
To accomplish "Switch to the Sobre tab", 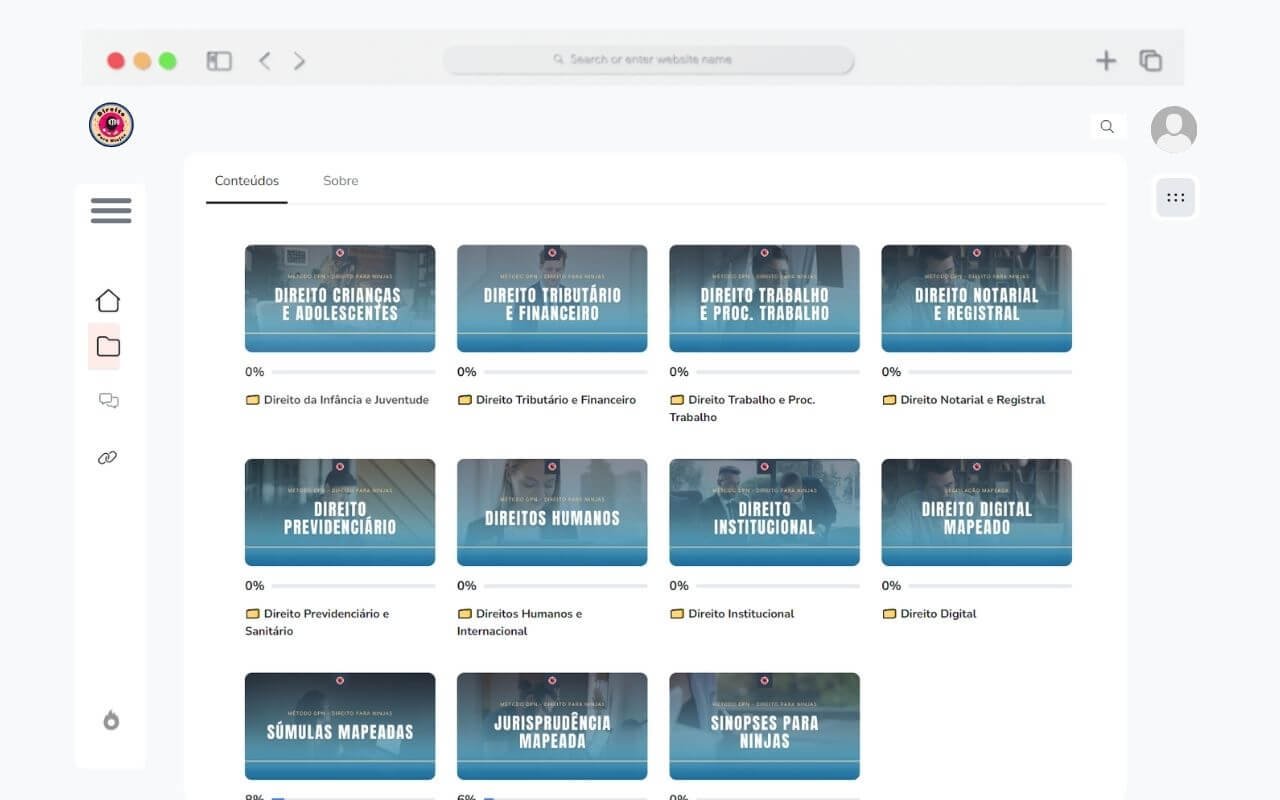I will click(x=340, y=181).
